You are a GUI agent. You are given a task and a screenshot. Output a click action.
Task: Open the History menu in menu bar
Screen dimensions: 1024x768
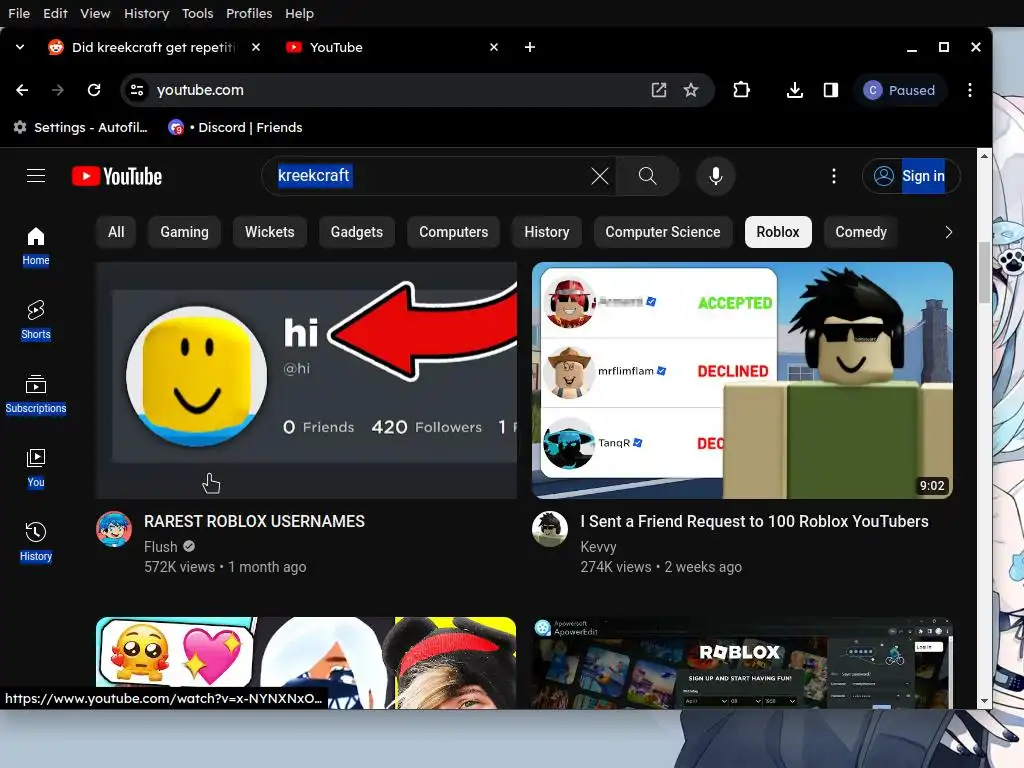tap(146, 13)
